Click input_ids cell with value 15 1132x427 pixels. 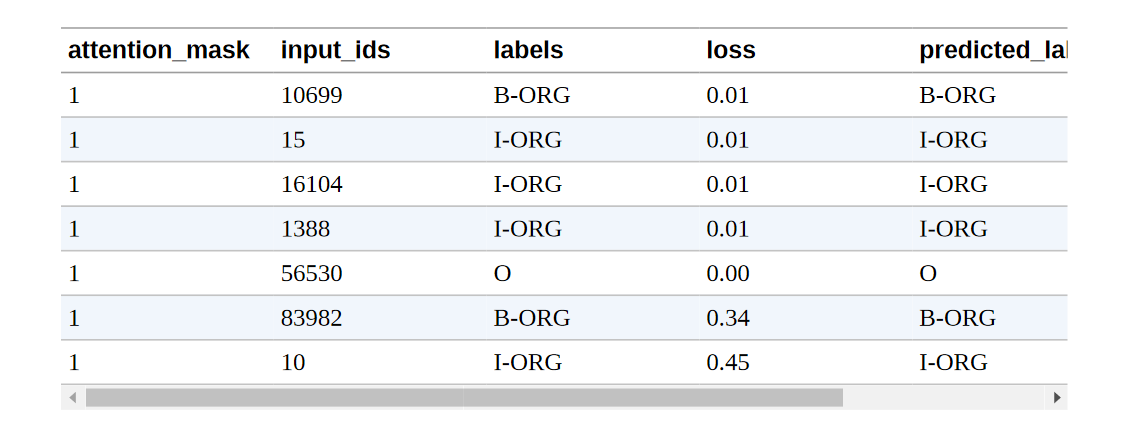coord(380,139)
